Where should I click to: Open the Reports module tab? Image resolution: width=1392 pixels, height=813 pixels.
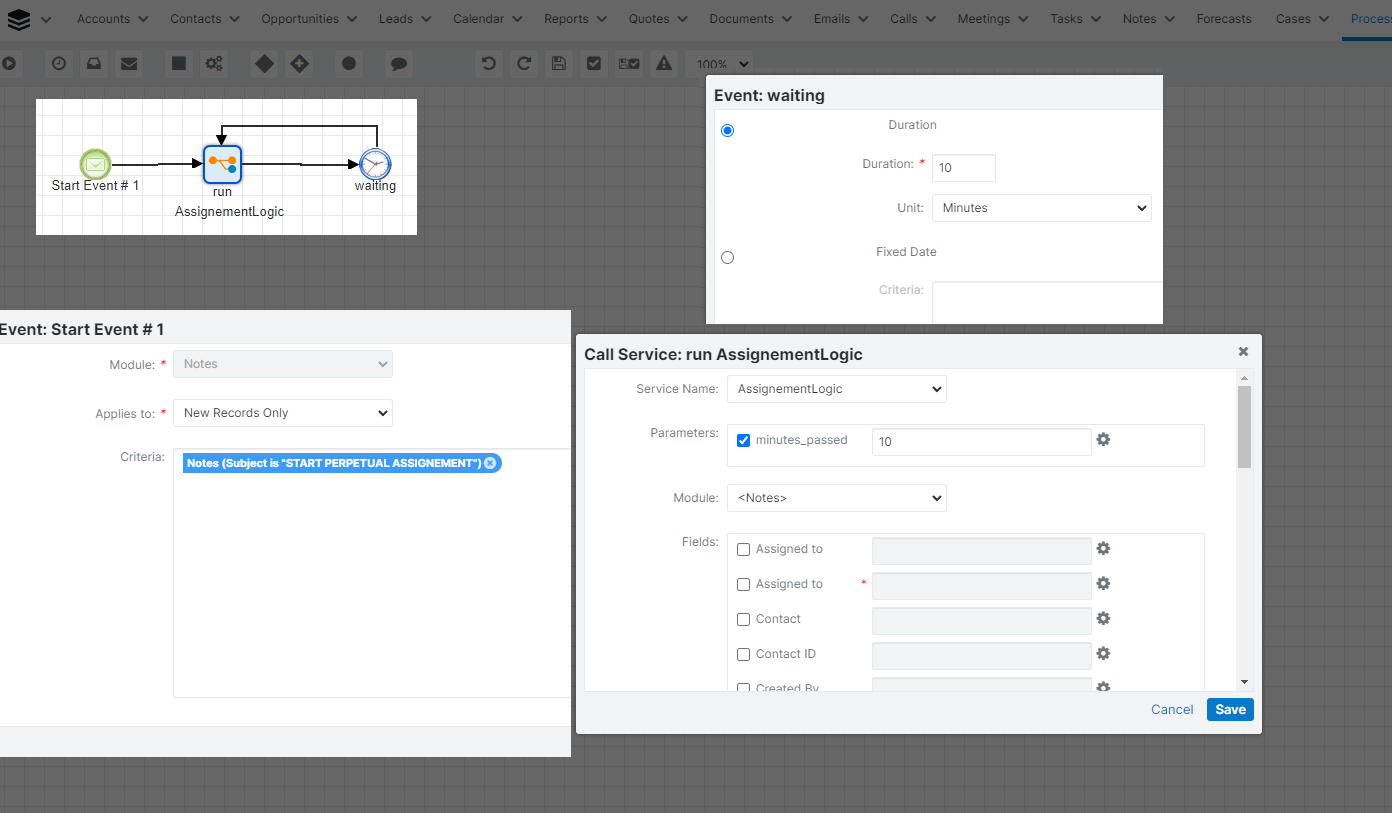566,19
